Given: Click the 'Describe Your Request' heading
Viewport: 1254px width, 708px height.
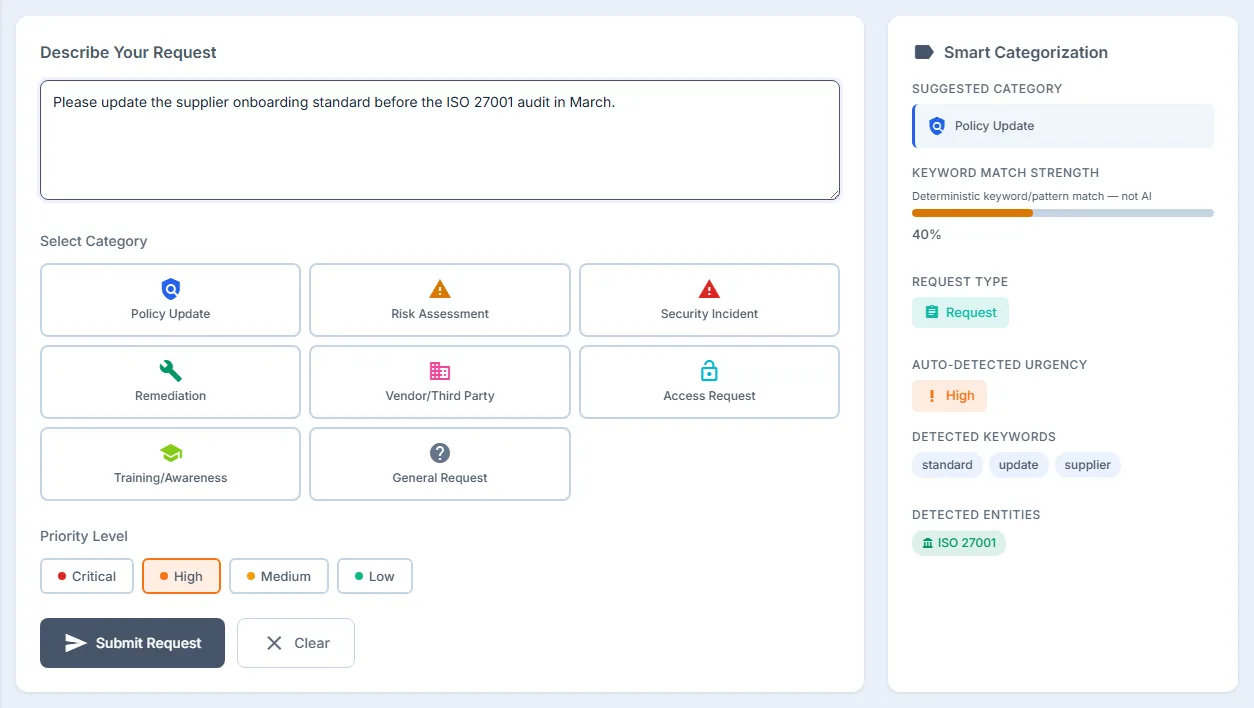Looking at the screenshot, I should click(x=128, y=52).
